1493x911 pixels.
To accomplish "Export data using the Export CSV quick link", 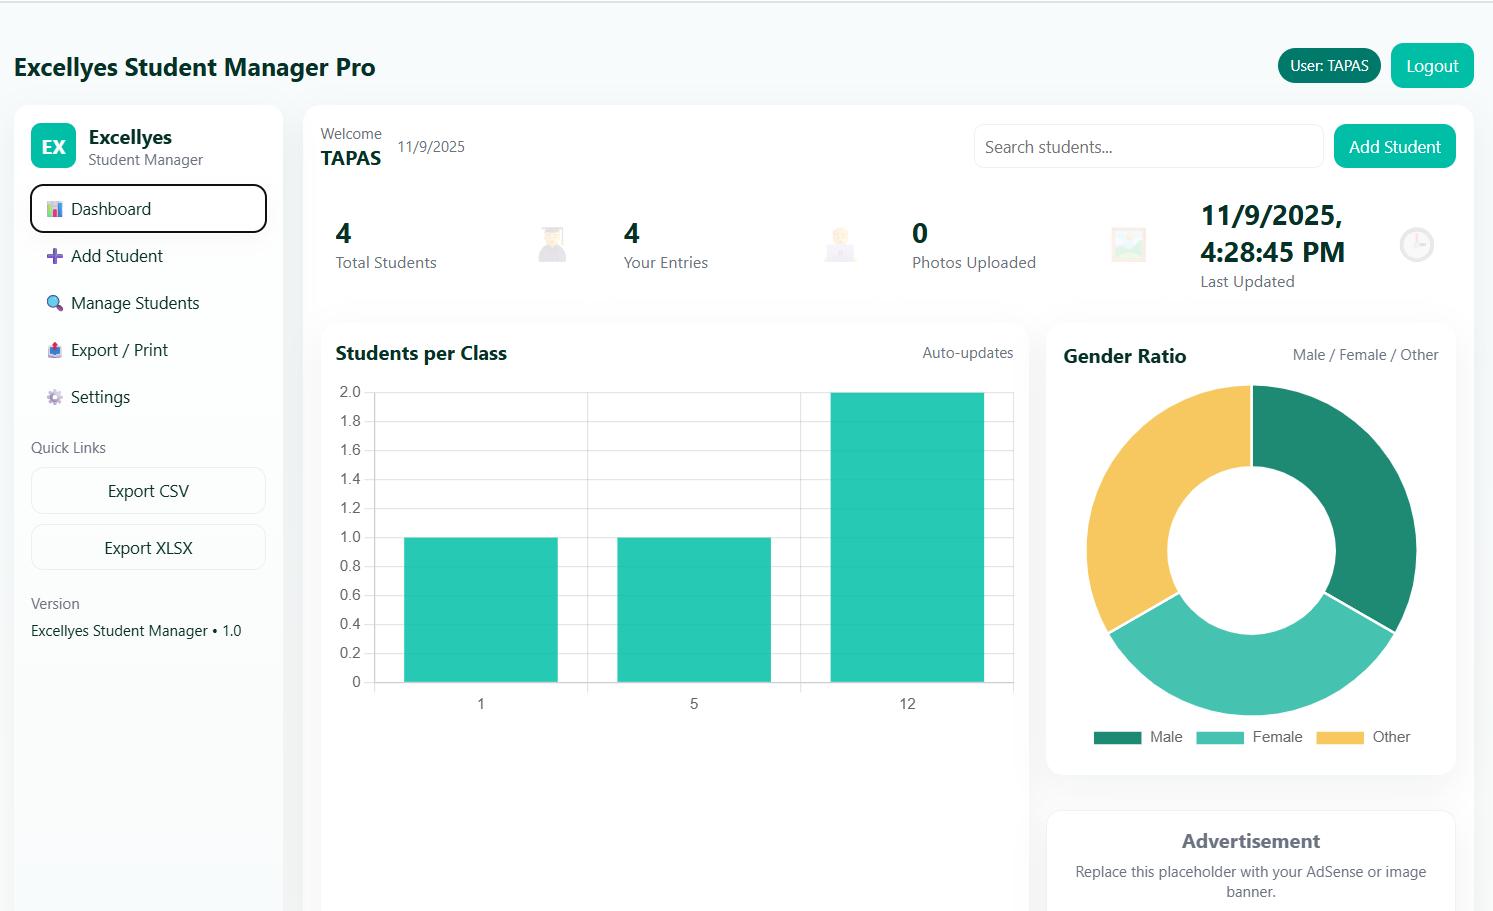I will [x=148, y=490].
